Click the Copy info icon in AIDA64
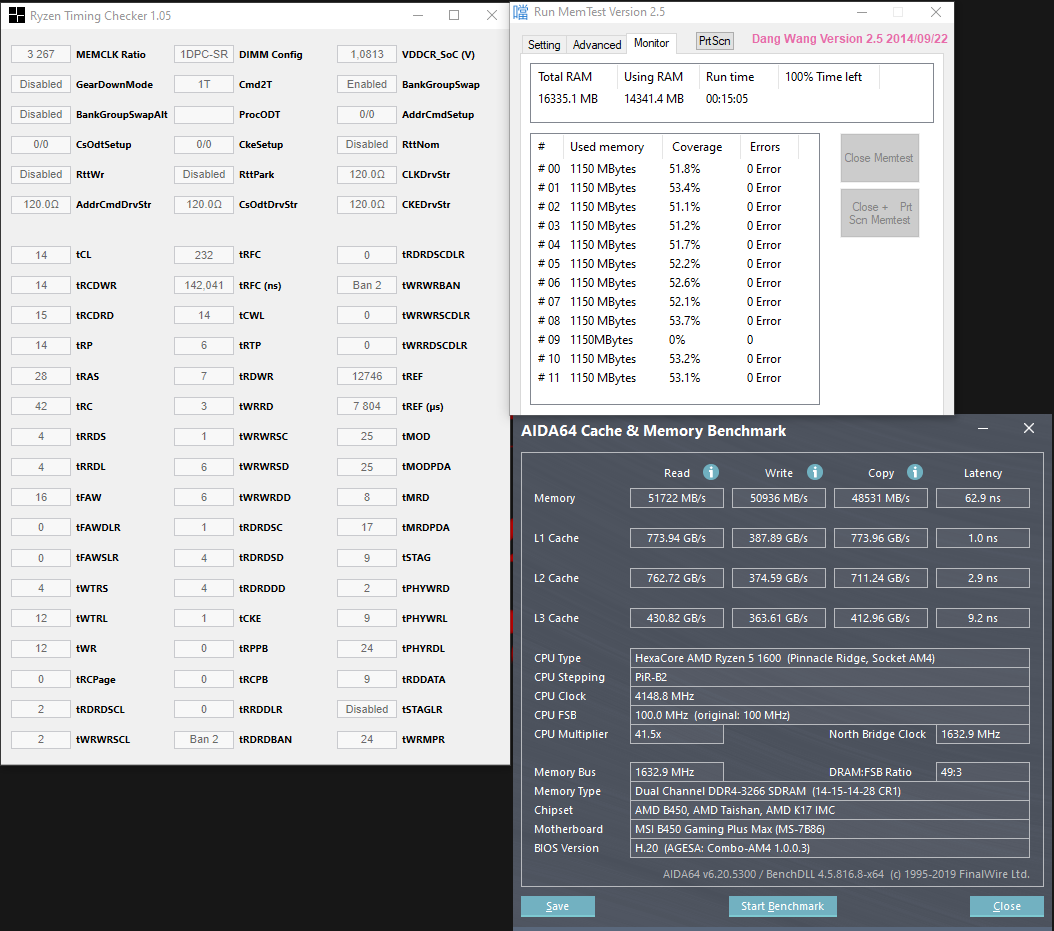The height and width of the screenshot is (931, 1054). pyautogui.click(x=914, y=473)
